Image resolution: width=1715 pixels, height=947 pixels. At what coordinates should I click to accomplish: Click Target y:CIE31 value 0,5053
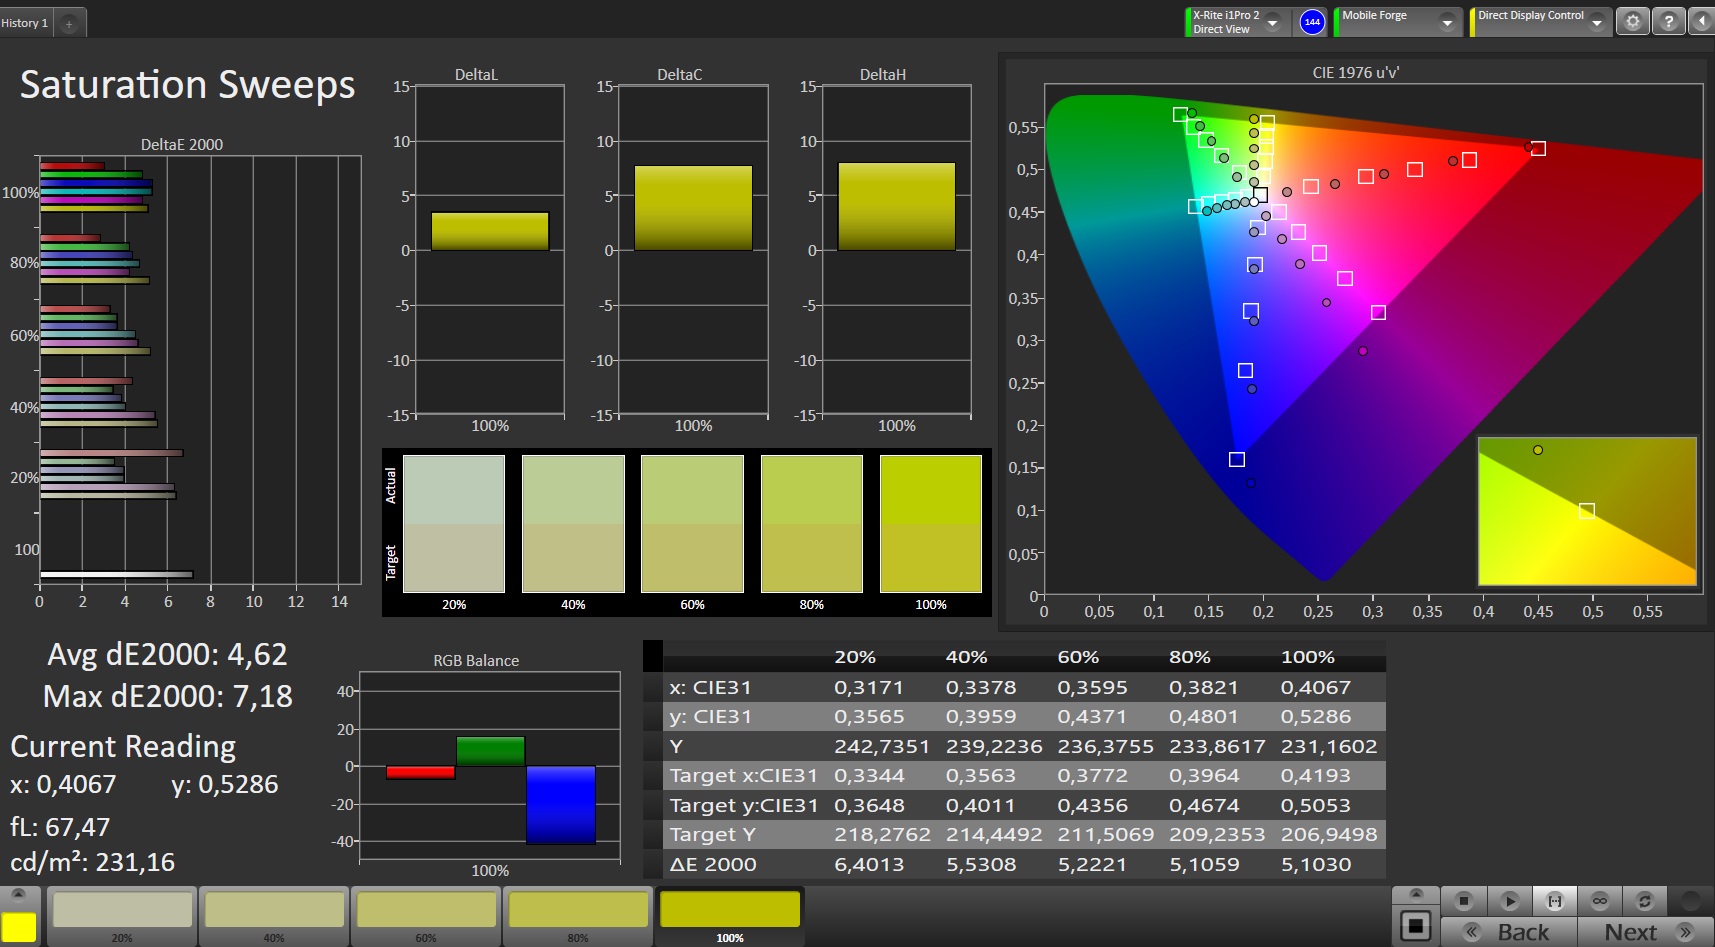(x=1316, y=805)
